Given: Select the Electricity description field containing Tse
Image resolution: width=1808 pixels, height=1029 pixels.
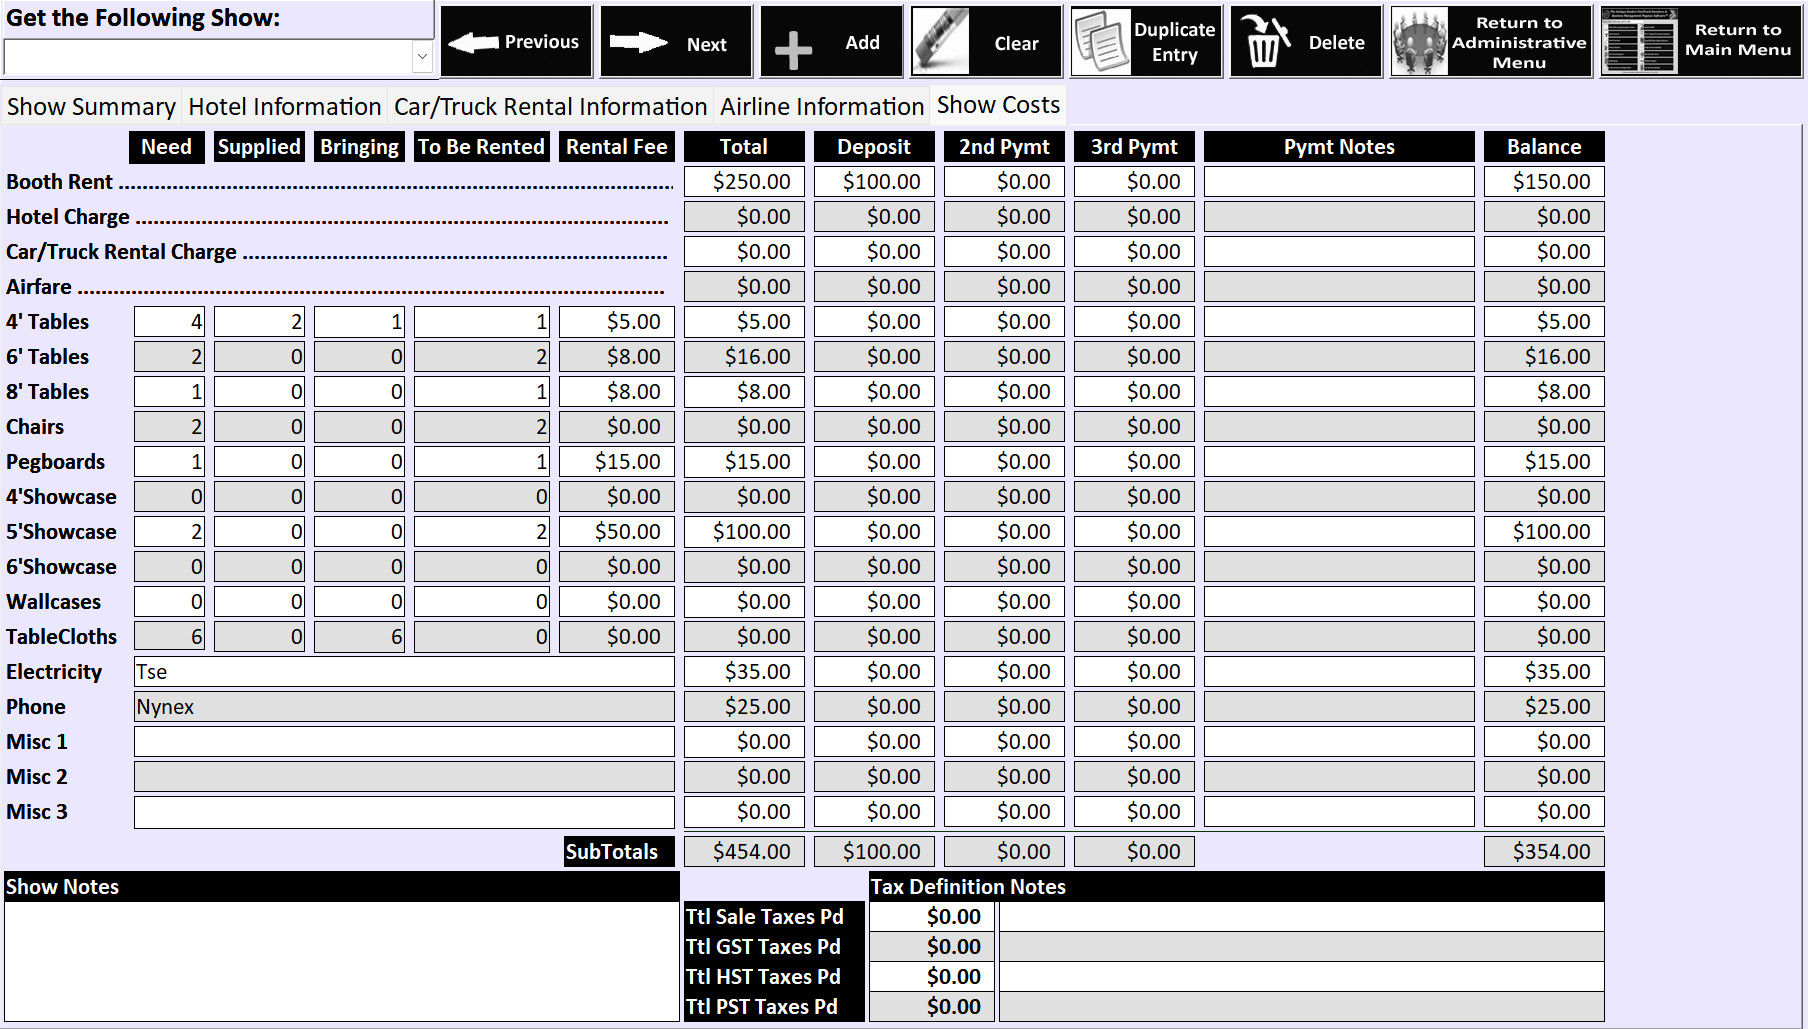Looking at the screenshot, I should (404, 672).
